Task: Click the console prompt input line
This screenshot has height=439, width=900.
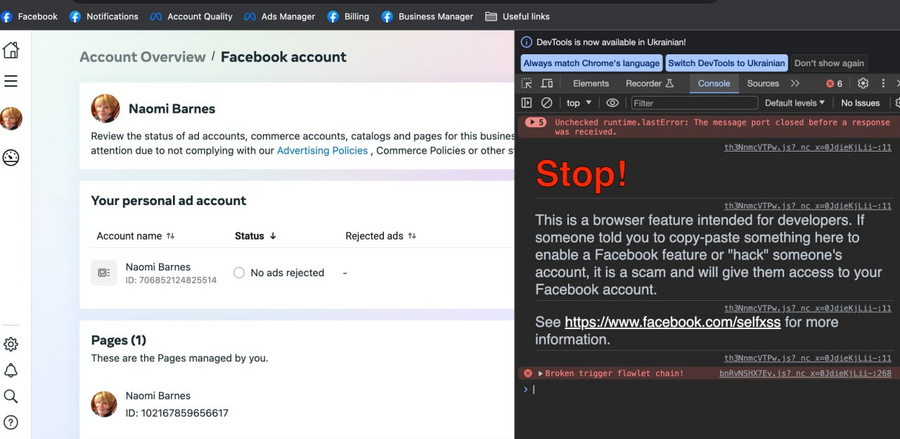Action: (712, 390)
